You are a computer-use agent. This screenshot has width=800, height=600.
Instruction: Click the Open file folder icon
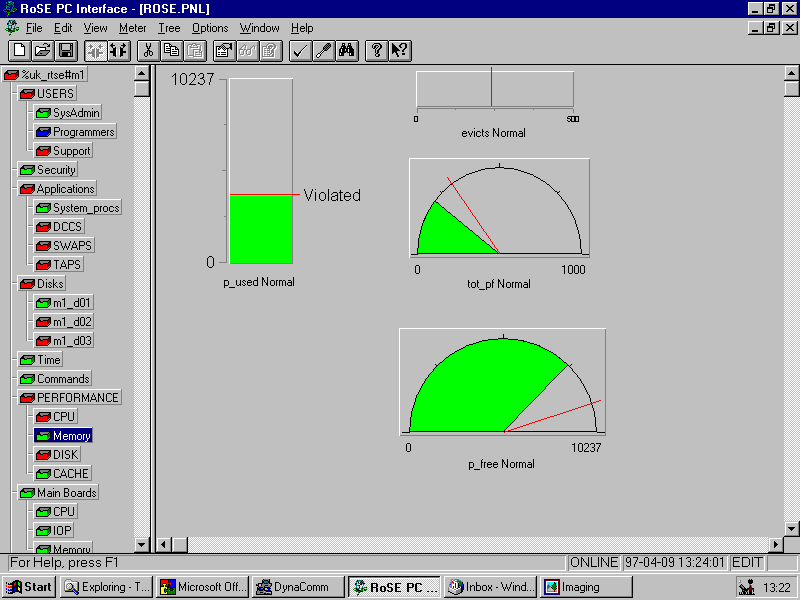42,50
